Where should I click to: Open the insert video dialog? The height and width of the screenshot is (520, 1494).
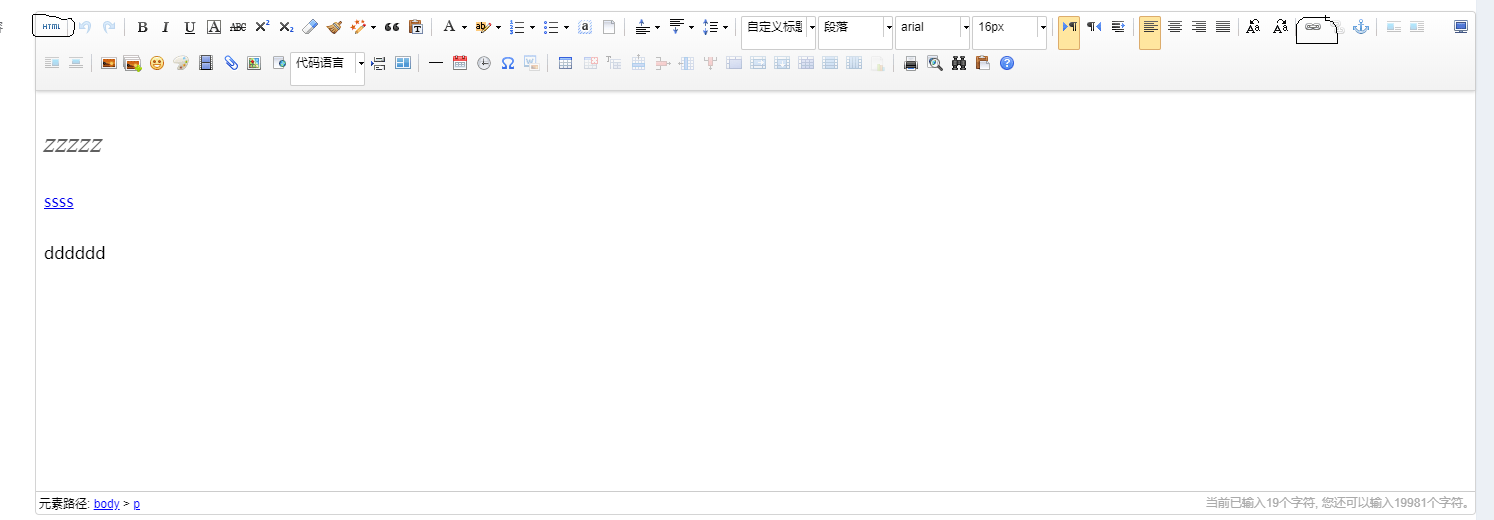pos(206,63)
